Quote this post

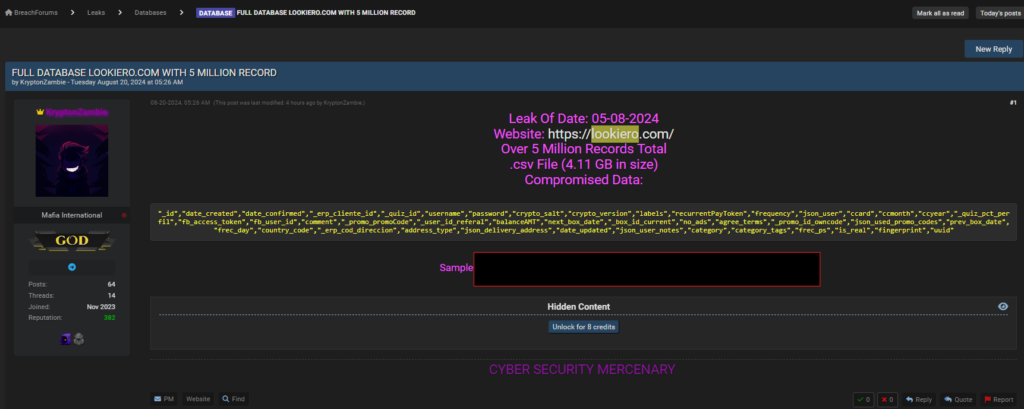click(x=959, y=399)
